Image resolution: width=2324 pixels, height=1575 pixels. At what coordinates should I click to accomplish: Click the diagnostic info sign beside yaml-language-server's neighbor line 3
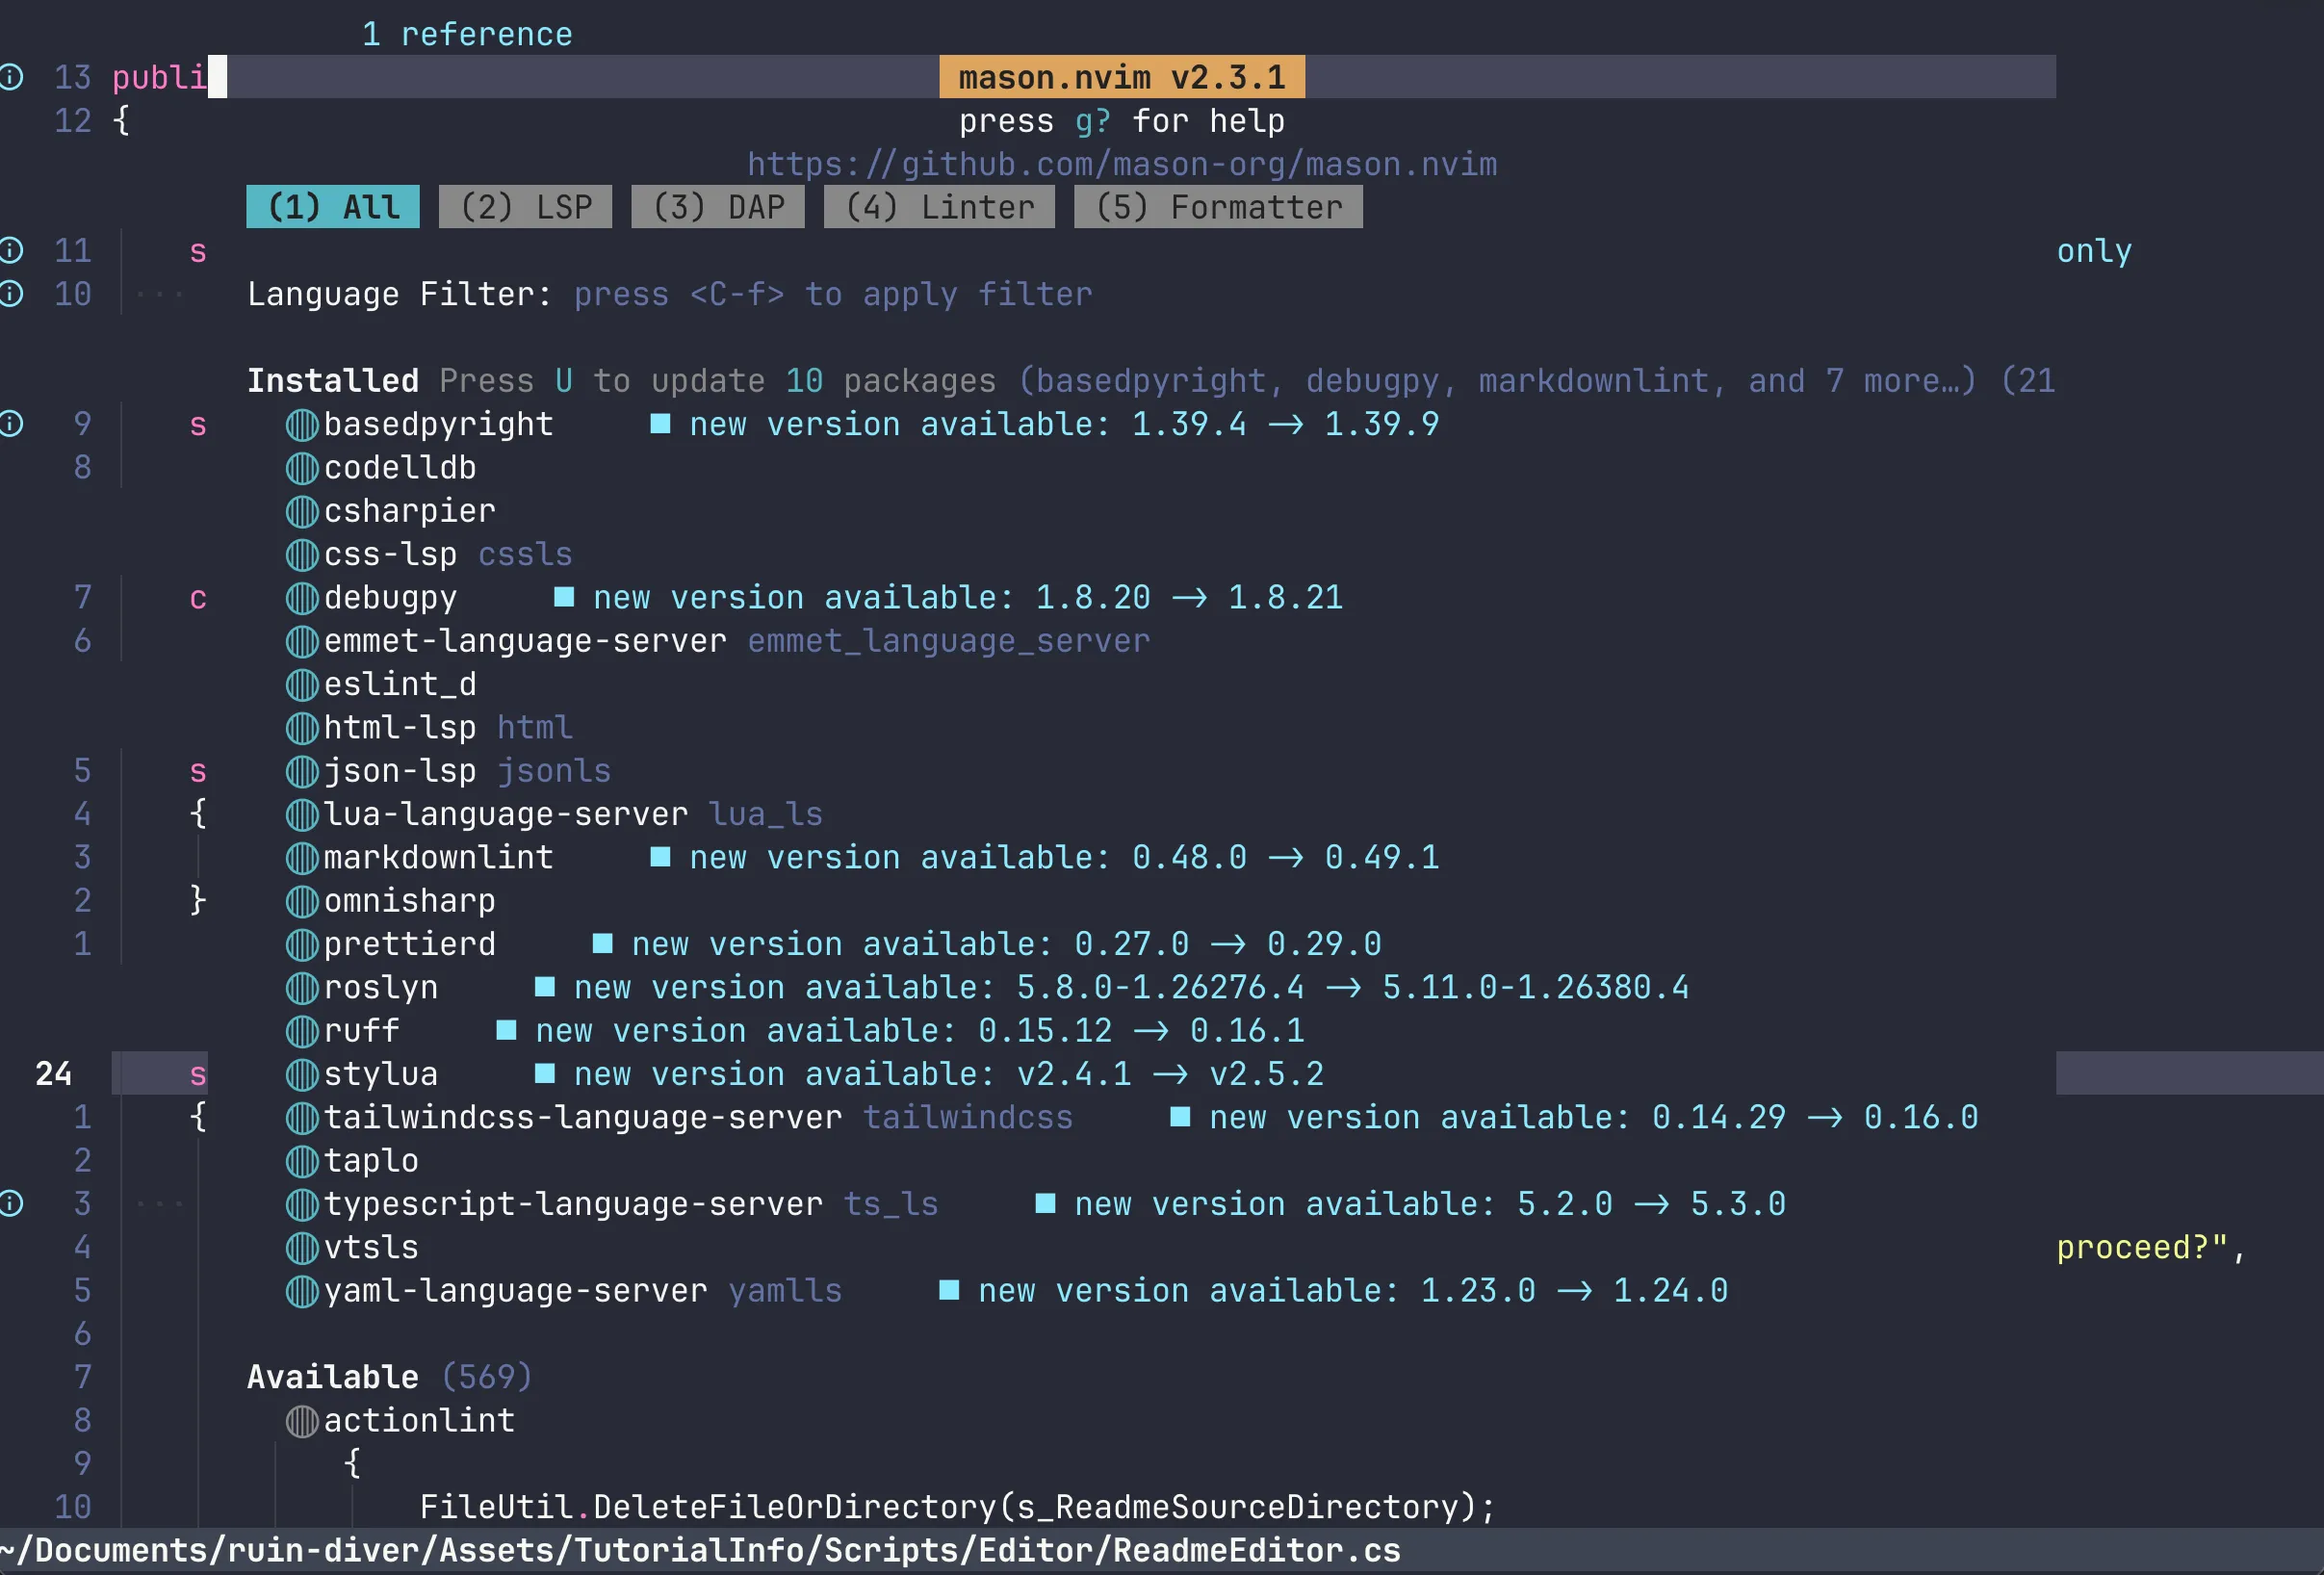pyautogui.click(x=11, y=1204)
